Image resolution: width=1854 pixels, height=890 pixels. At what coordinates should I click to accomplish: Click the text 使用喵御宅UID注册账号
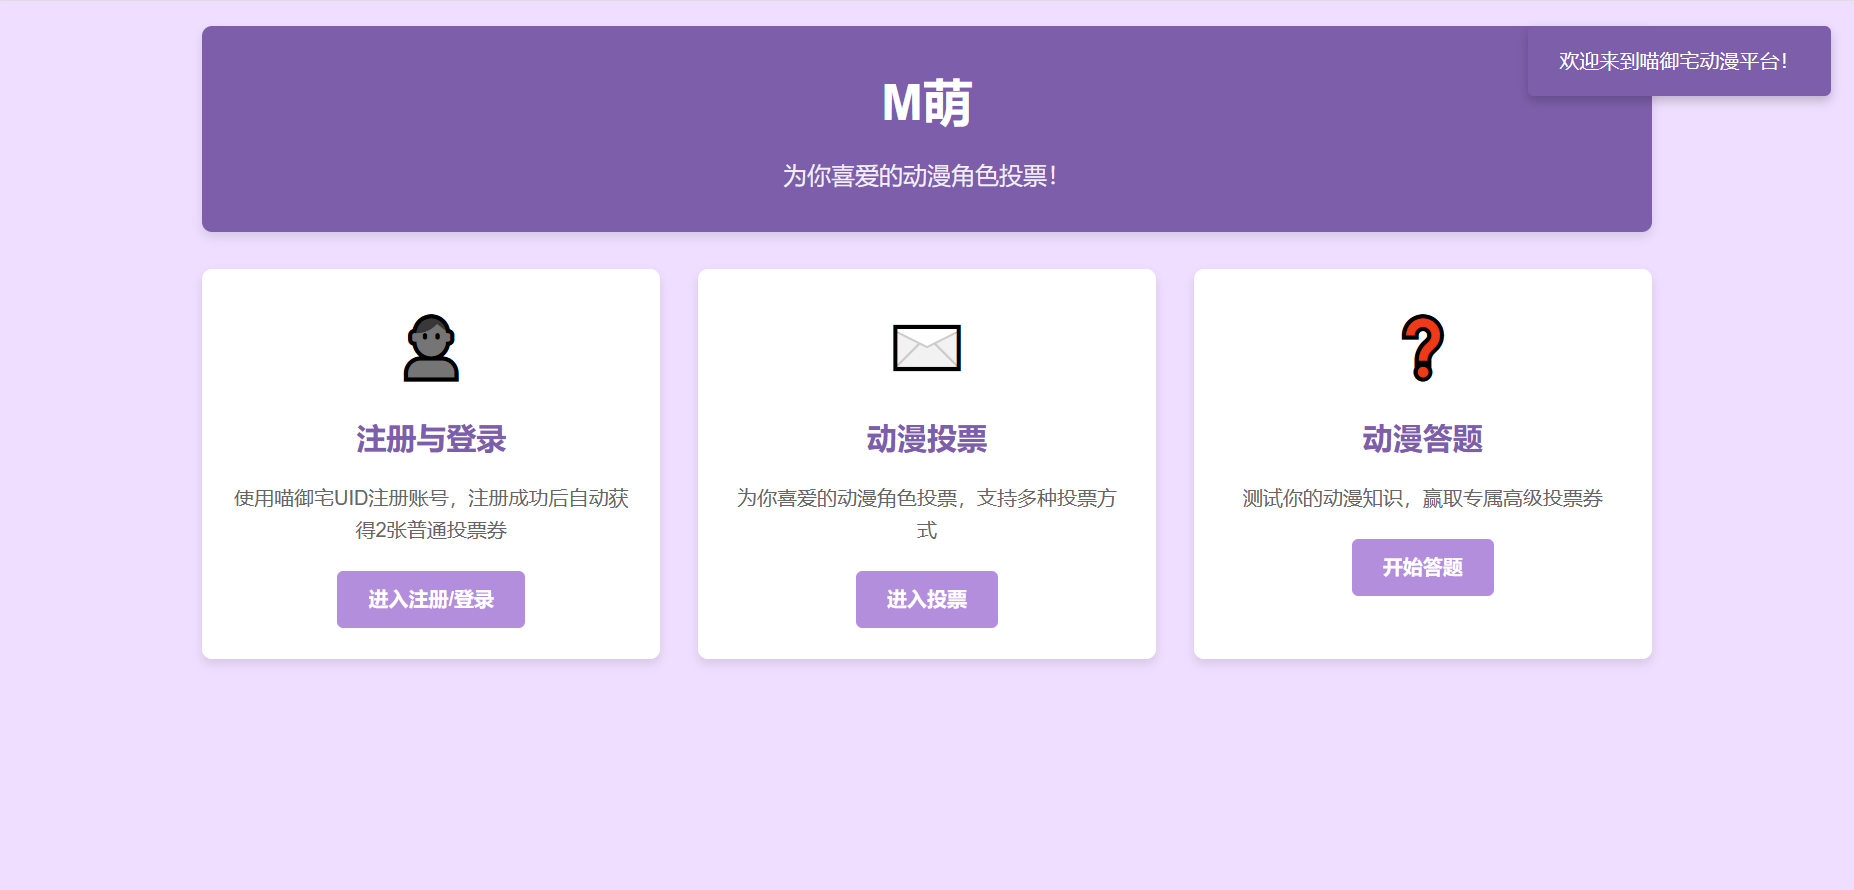(x=340, y=498)
